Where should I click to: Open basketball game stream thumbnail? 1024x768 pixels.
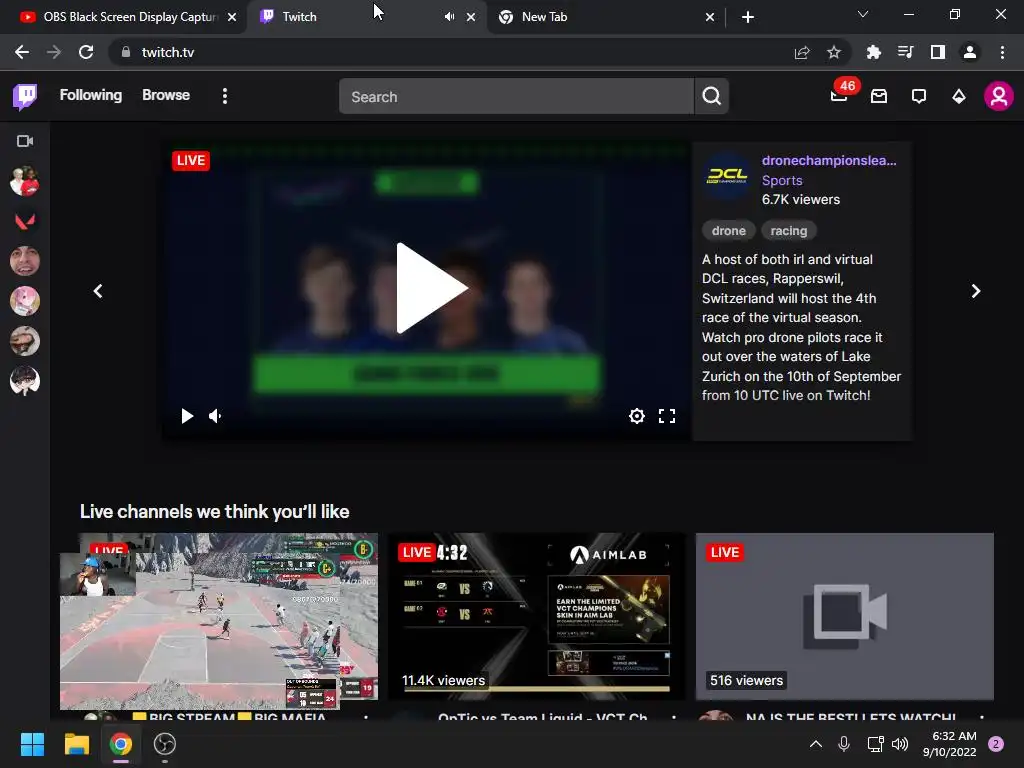219,621
